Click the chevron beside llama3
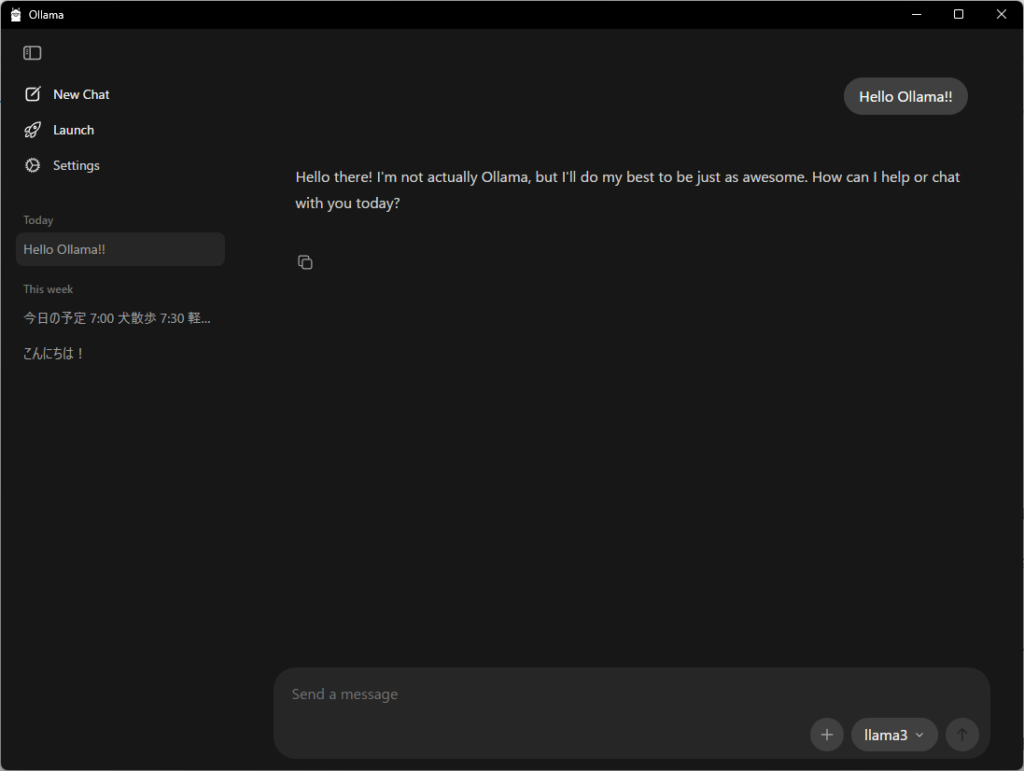1024x771 pixels. point(920,736)
